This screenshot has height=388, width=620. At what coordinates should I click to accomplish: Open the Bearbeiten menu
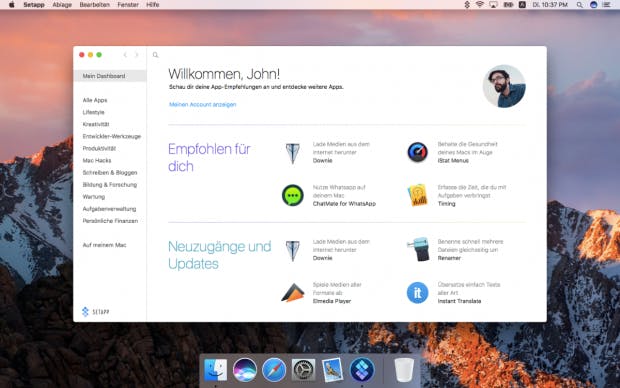[95, 5]
